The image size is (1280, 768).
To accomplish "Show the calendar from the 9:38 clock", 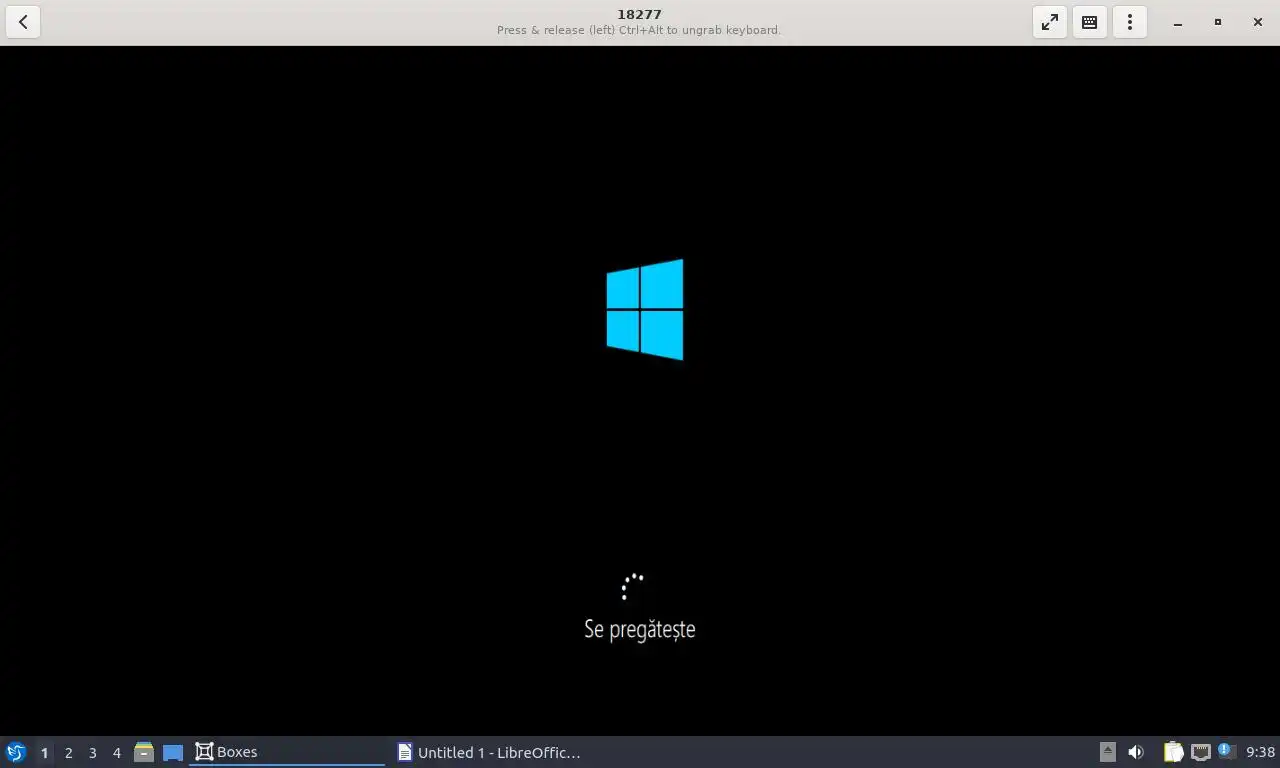I will (1261, 752).
